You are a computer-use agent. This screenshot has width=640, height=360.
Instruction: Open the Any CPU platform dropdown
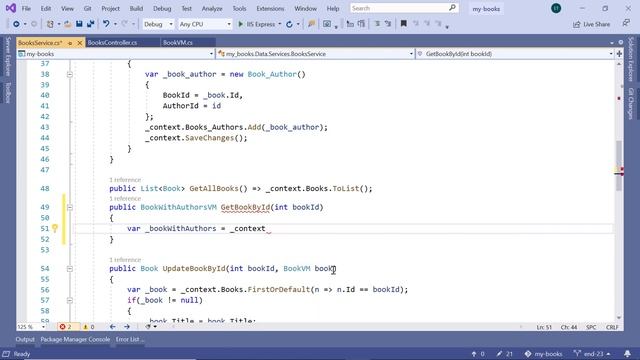[x=204, y=24]
